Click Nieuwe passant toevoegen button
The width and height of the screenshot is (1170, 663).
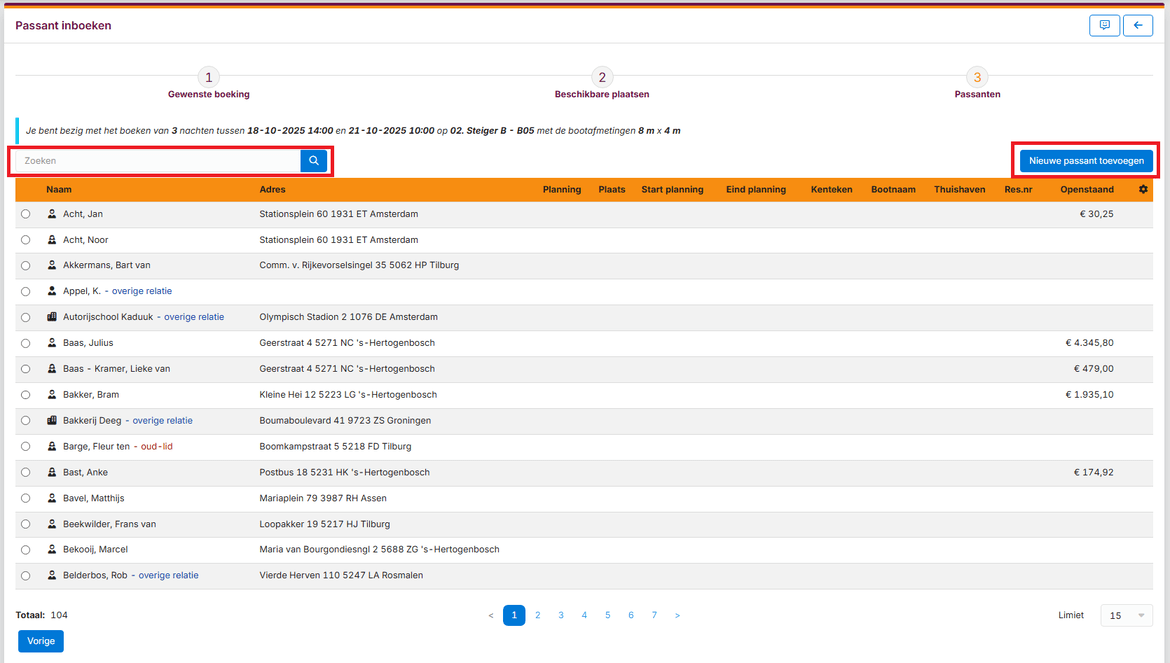tap(1086, 161)
